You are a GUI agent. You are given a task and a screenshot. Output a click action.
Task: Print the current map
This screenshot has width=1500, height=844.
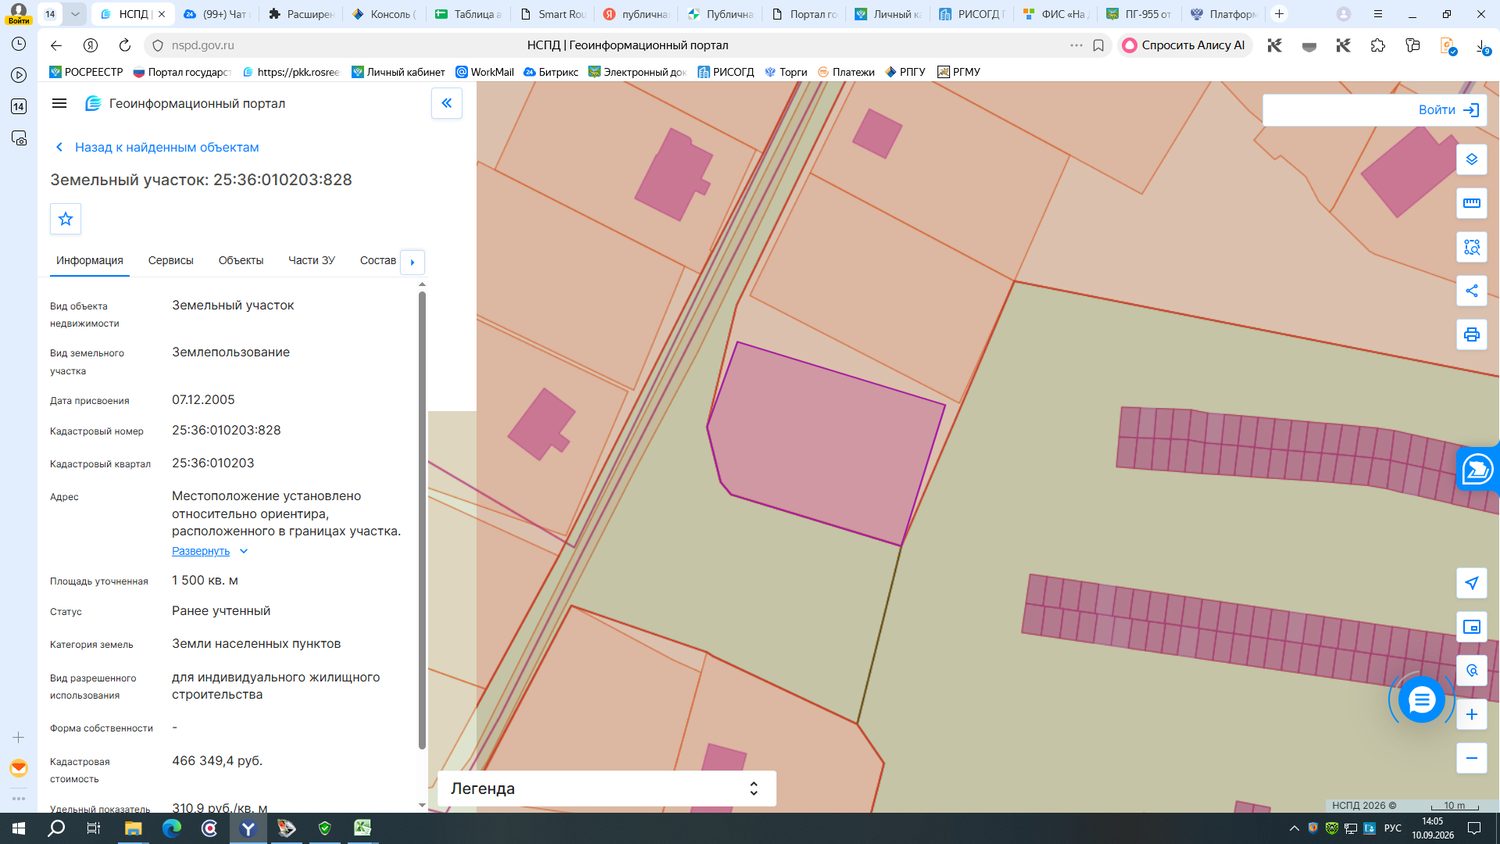tap(1471, 334)
